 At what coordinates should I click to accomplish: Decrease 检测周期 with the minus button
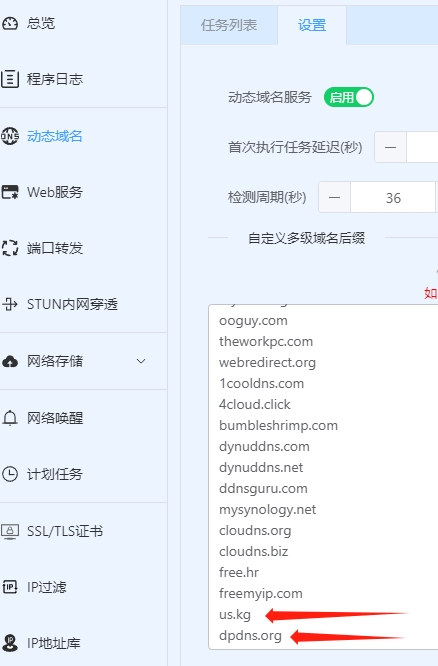334,198
